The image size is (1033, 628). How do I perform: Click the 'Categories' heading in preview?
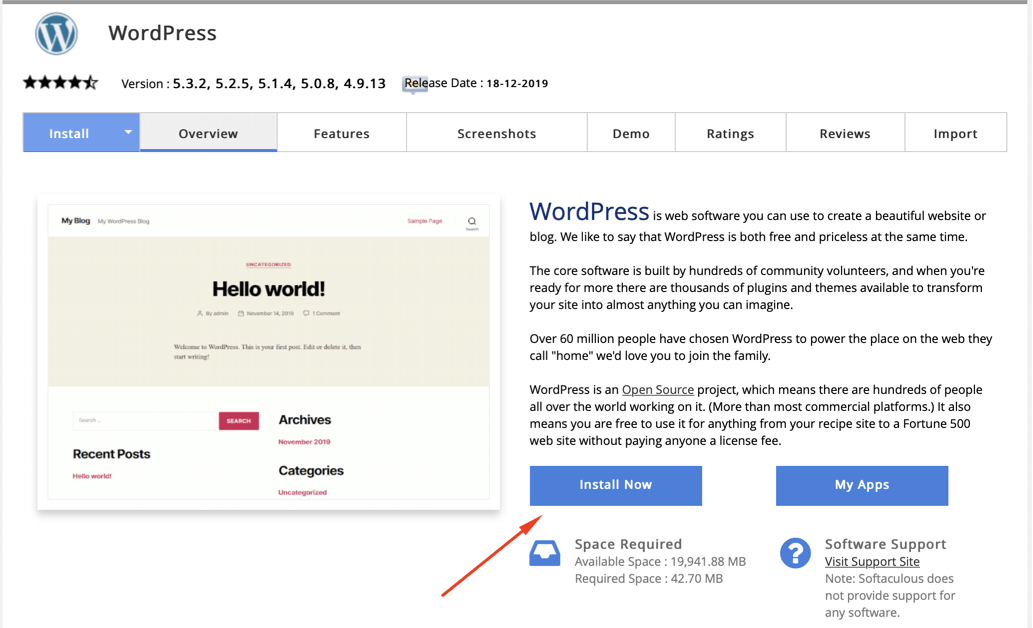coord(311,471)
